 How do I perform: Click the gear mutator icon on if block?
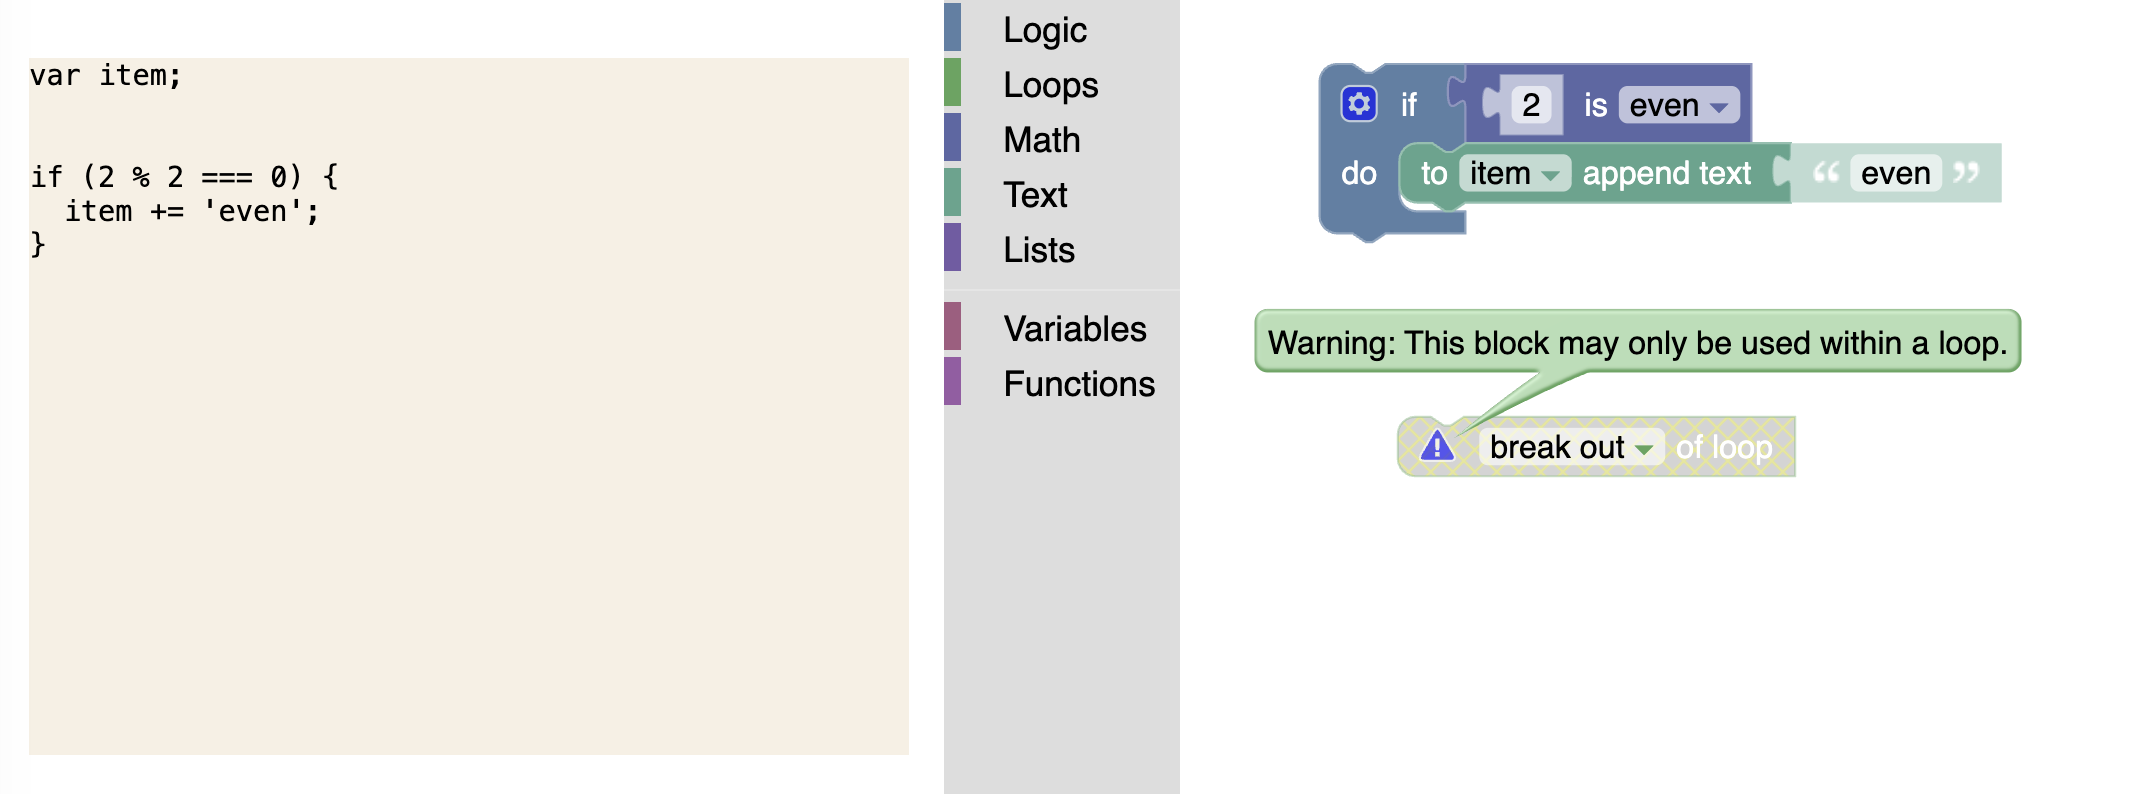pos(1359,104)
